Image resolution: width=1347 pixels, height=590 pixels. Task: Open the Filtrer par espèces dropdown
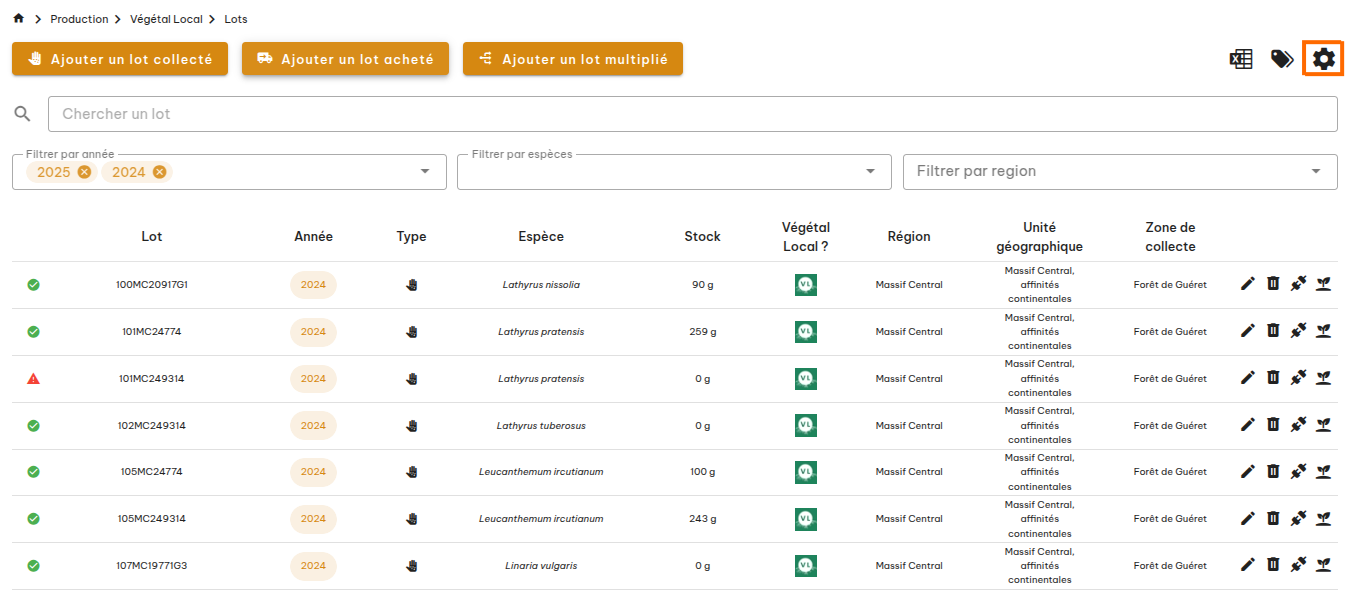(x=870, y=172)
